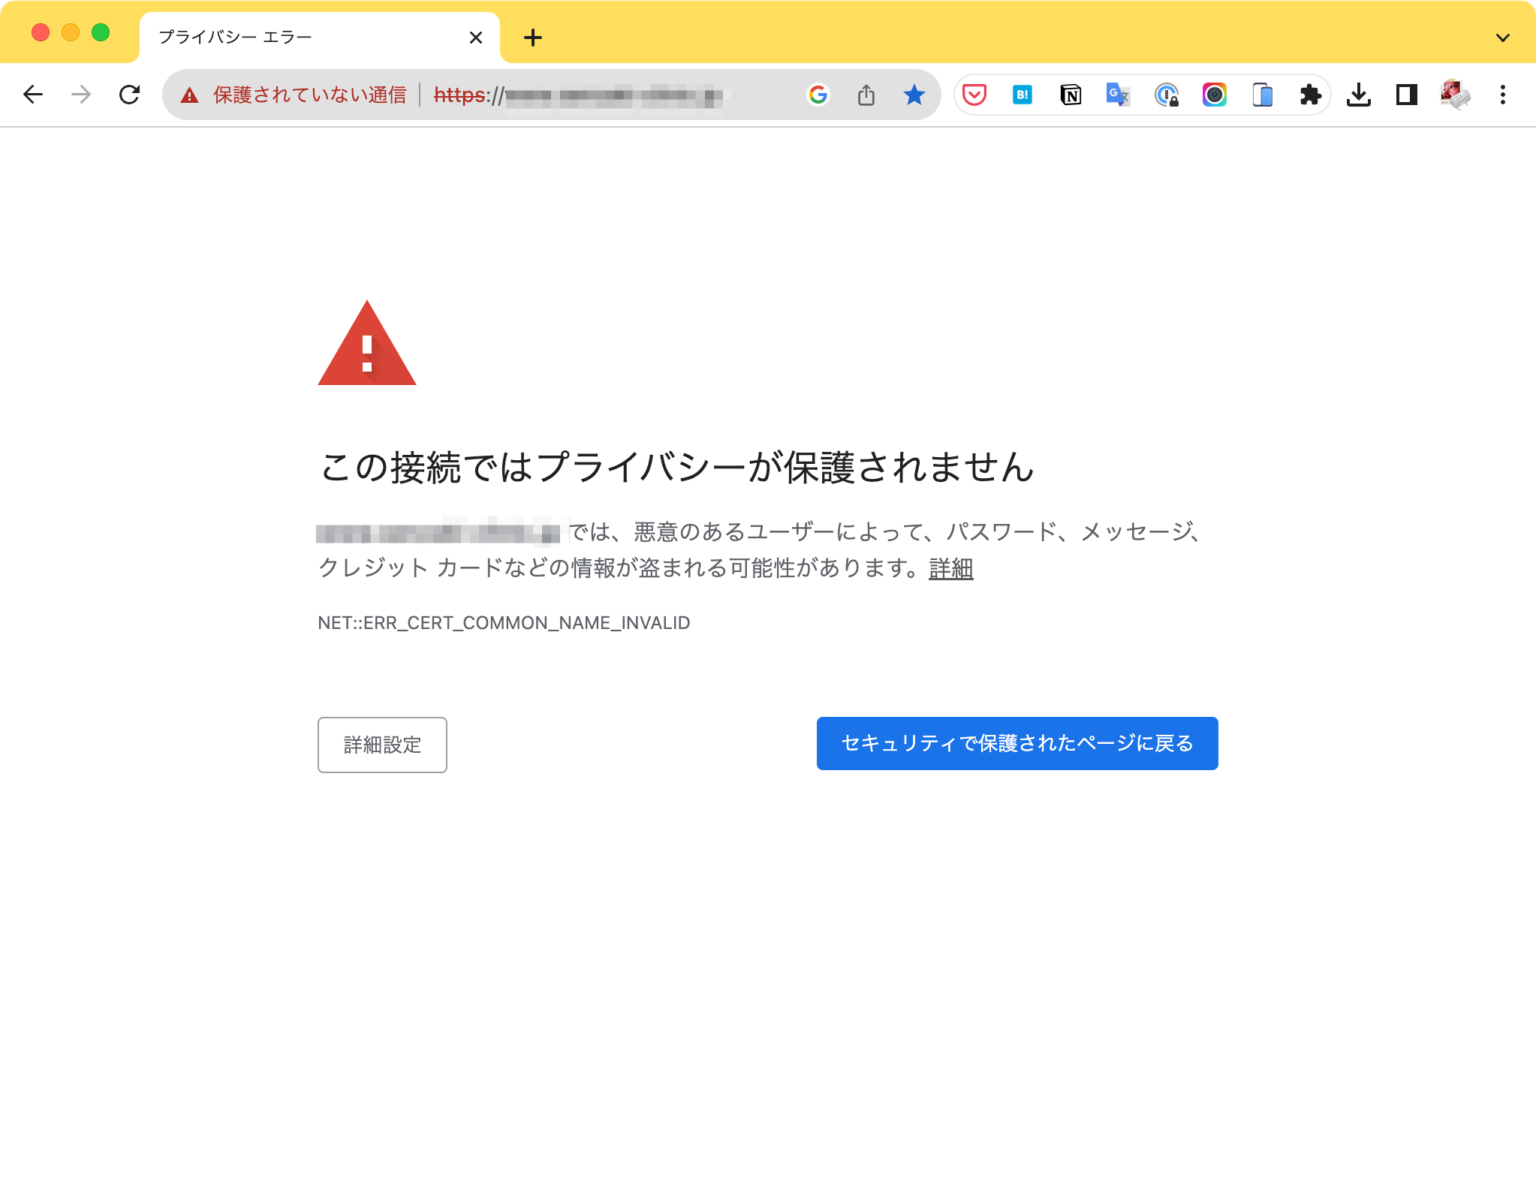Toggle the browser side panel
The image size is (1536, 1195).
point(1406,95)
